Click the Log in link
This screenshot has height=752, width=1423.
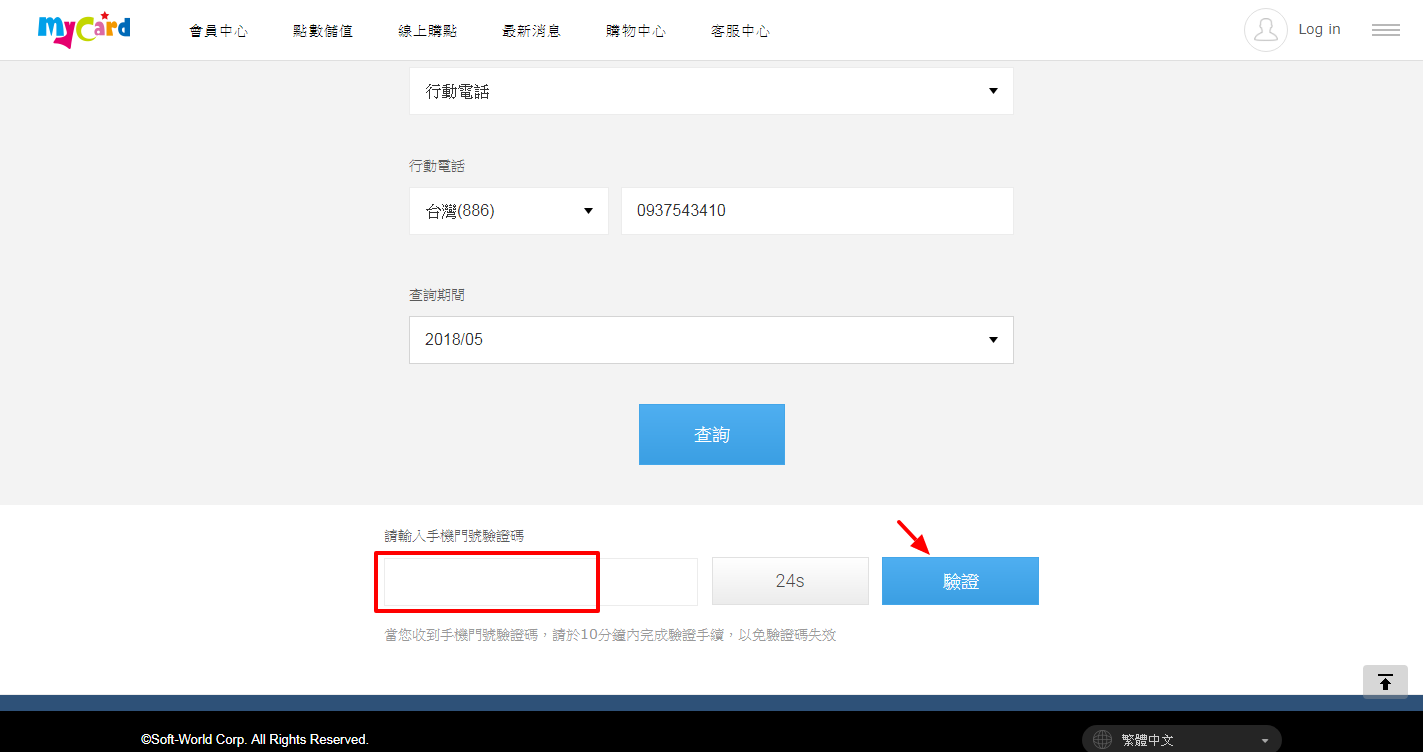1319,29
